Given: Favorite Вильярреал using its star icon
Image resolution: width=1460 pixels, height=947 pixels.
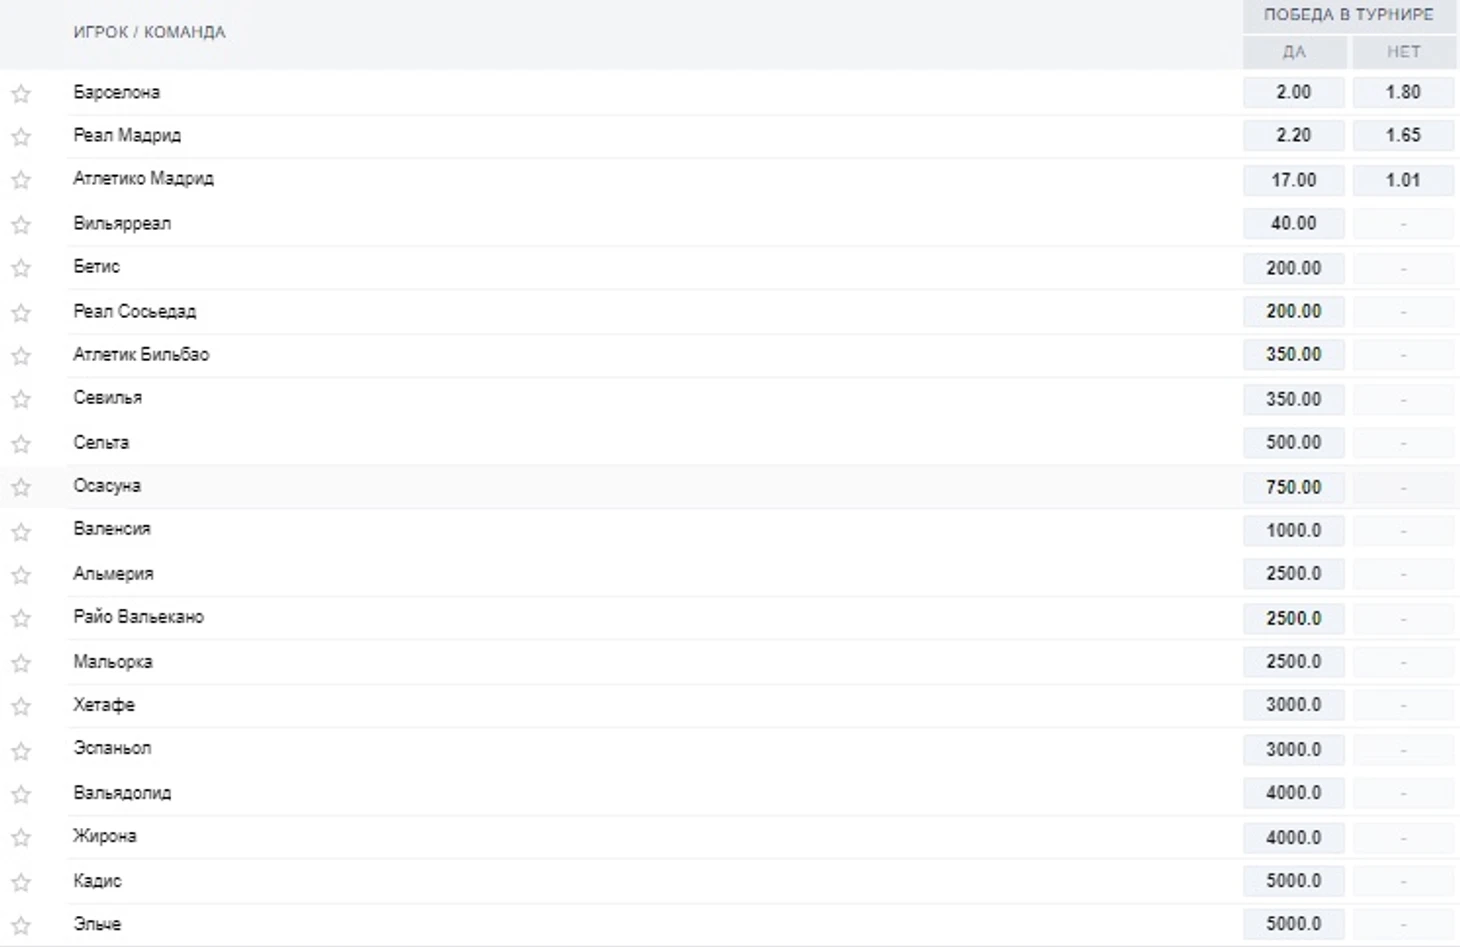Looking at the screenshot, I should coord(21,225).
